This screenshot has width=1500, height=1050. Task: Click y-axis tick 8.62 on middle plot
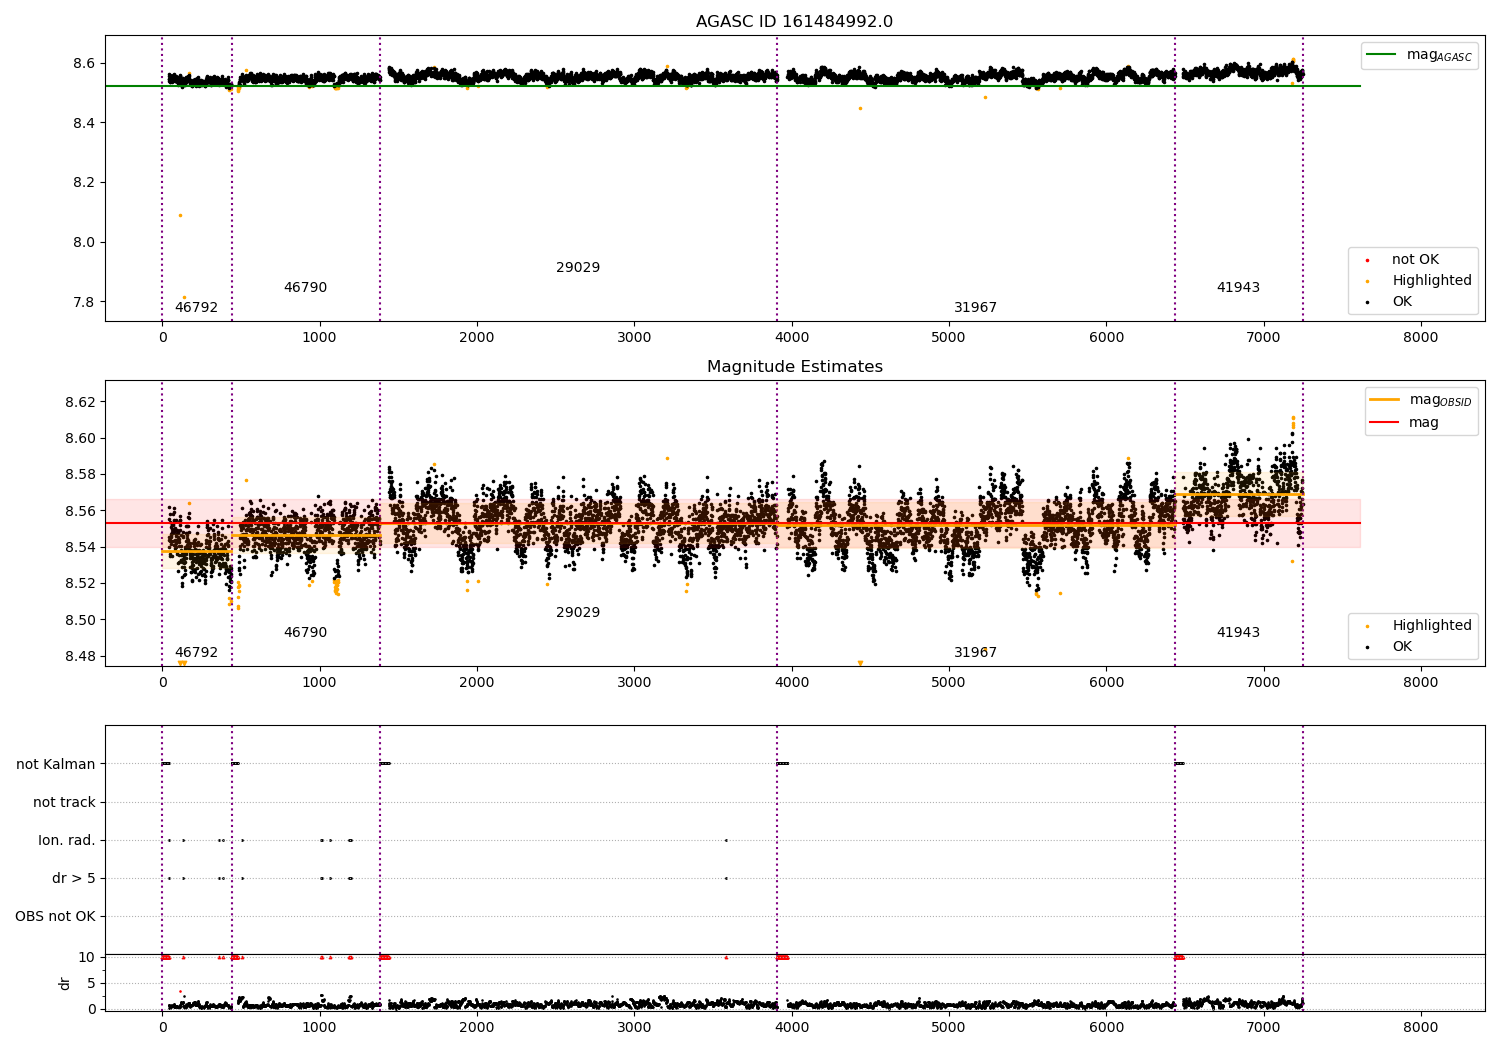tap(80, 402)
